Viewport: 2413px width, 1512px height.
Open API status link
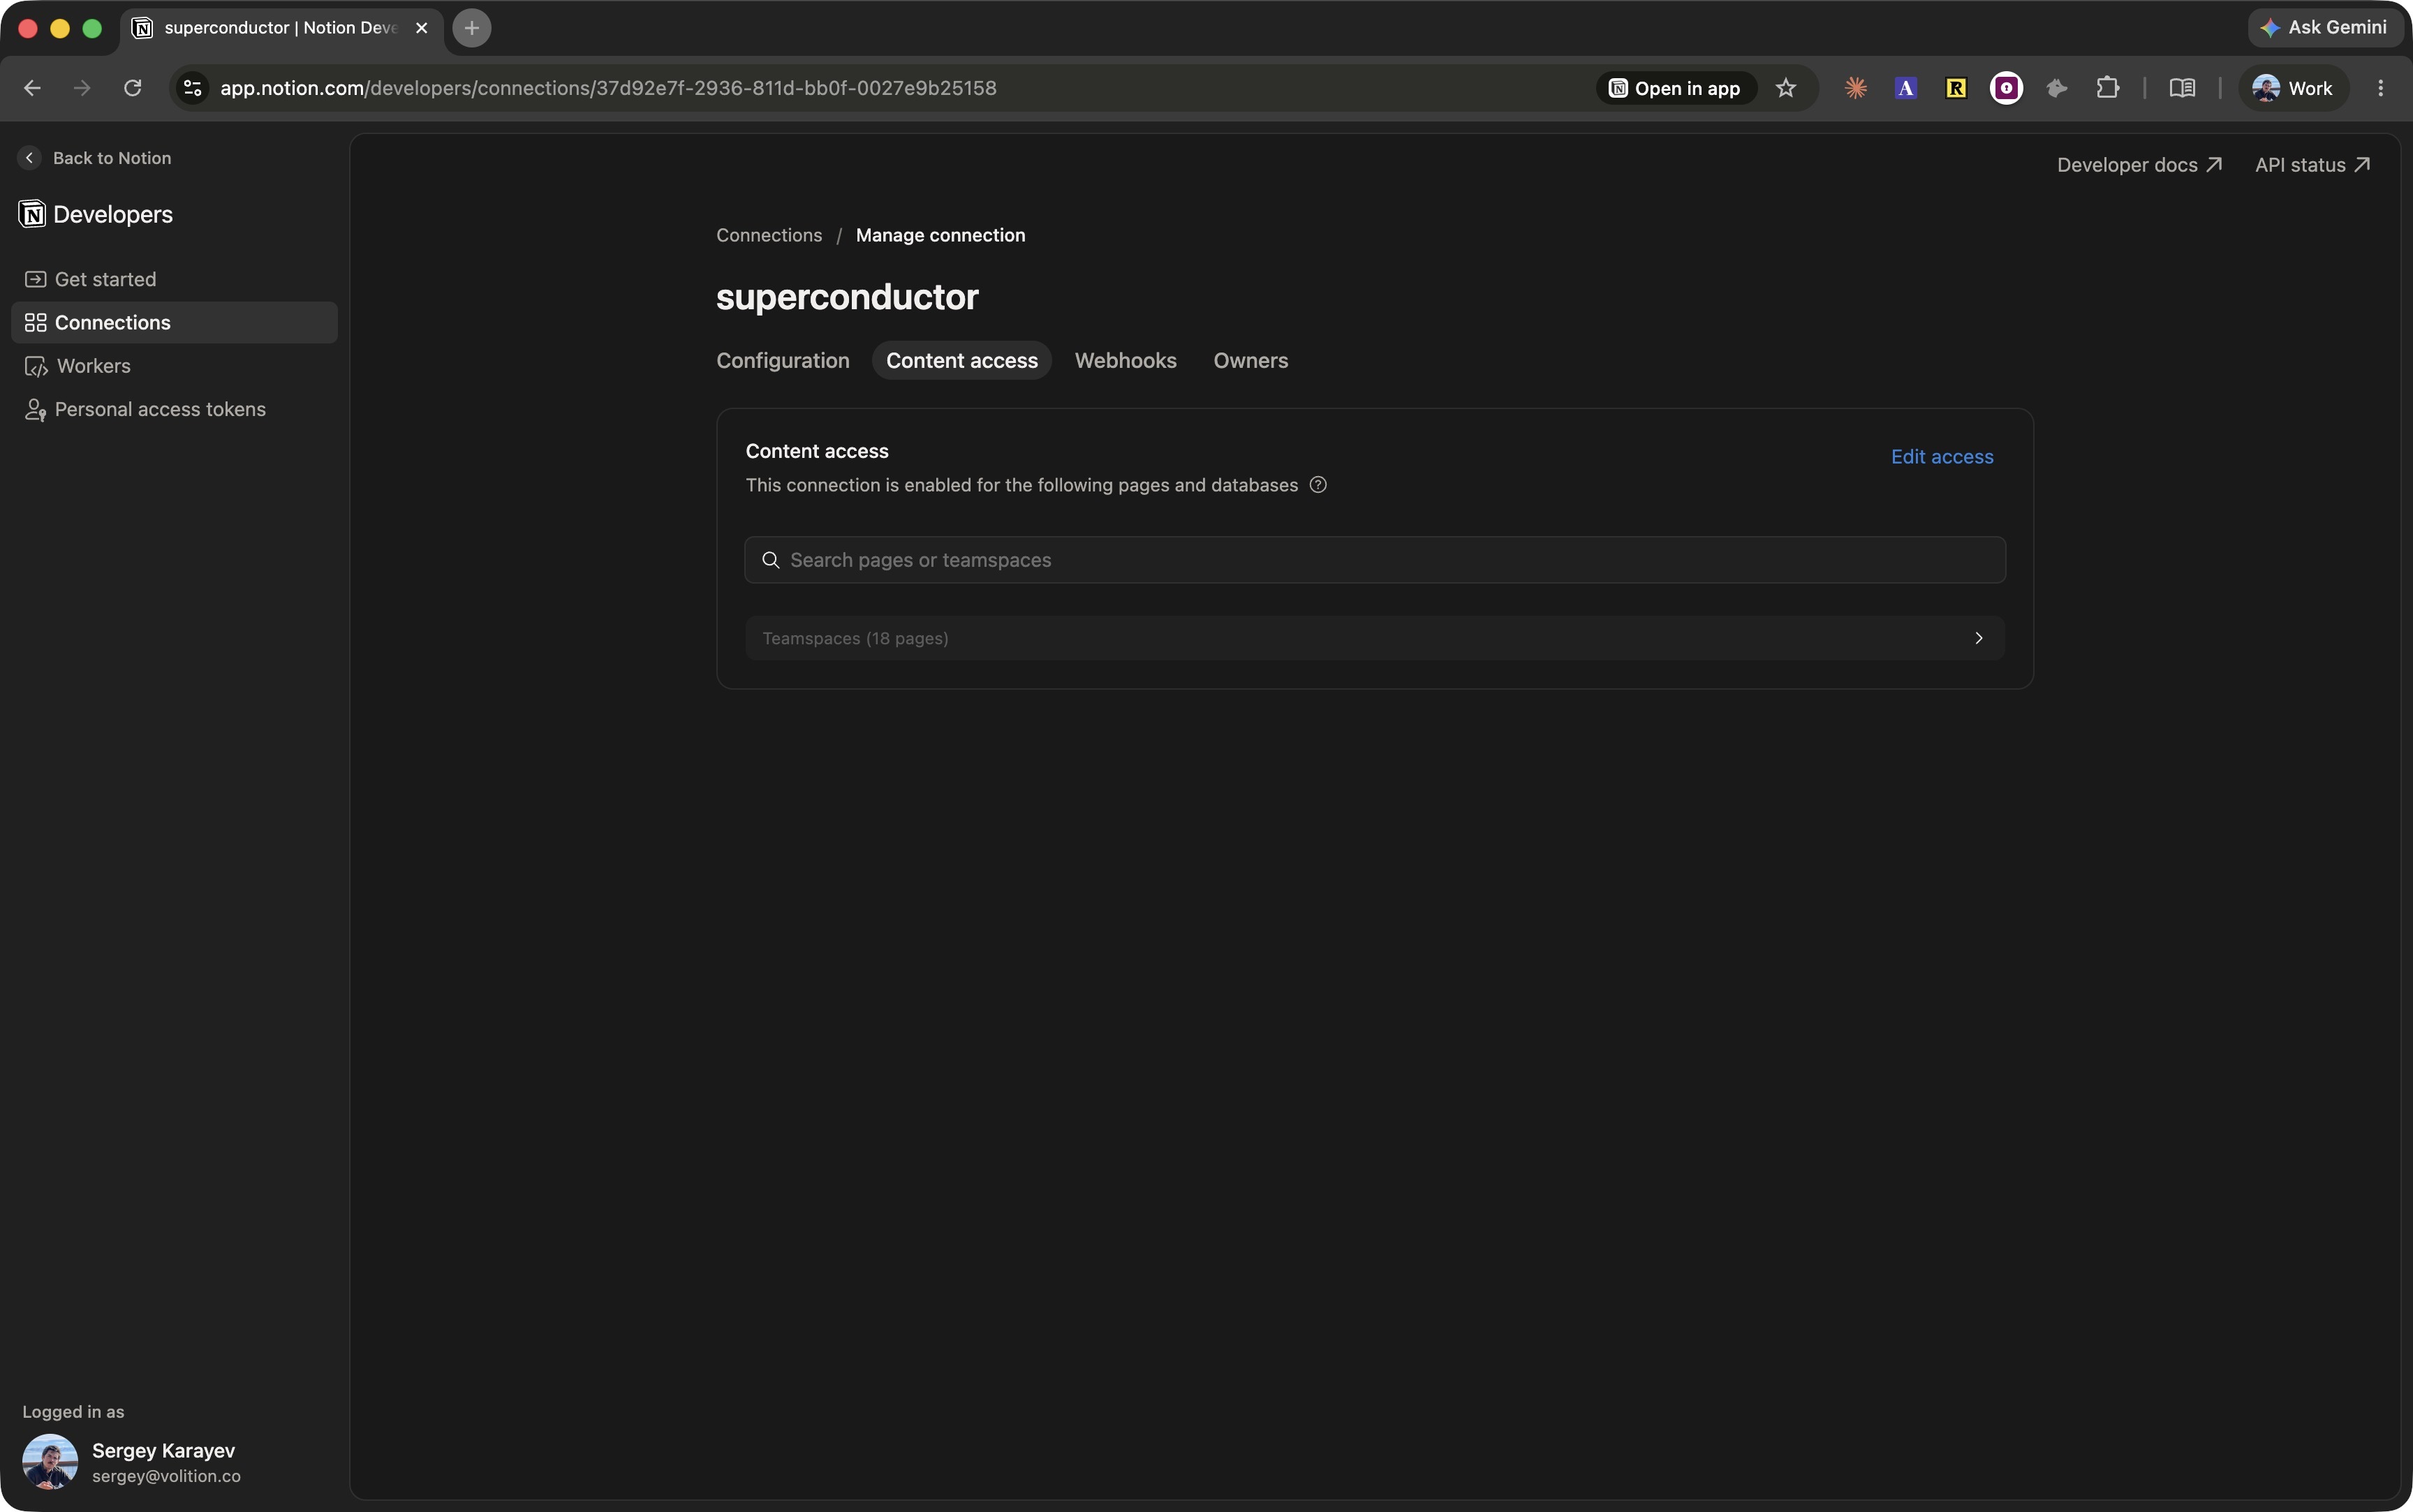(x=2312, y=165)
